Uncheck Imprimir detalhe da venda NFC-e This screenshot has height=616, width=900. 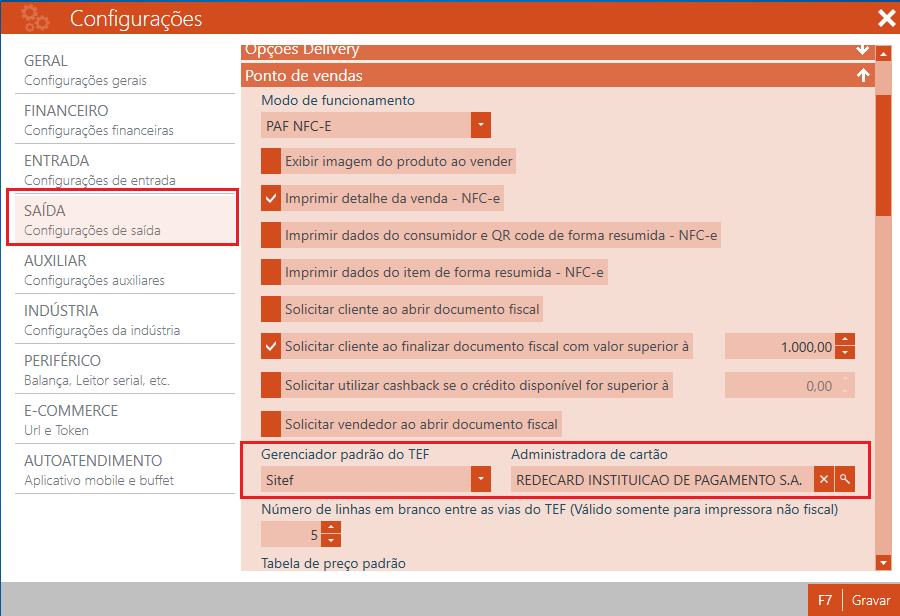[x=271, y=198]
